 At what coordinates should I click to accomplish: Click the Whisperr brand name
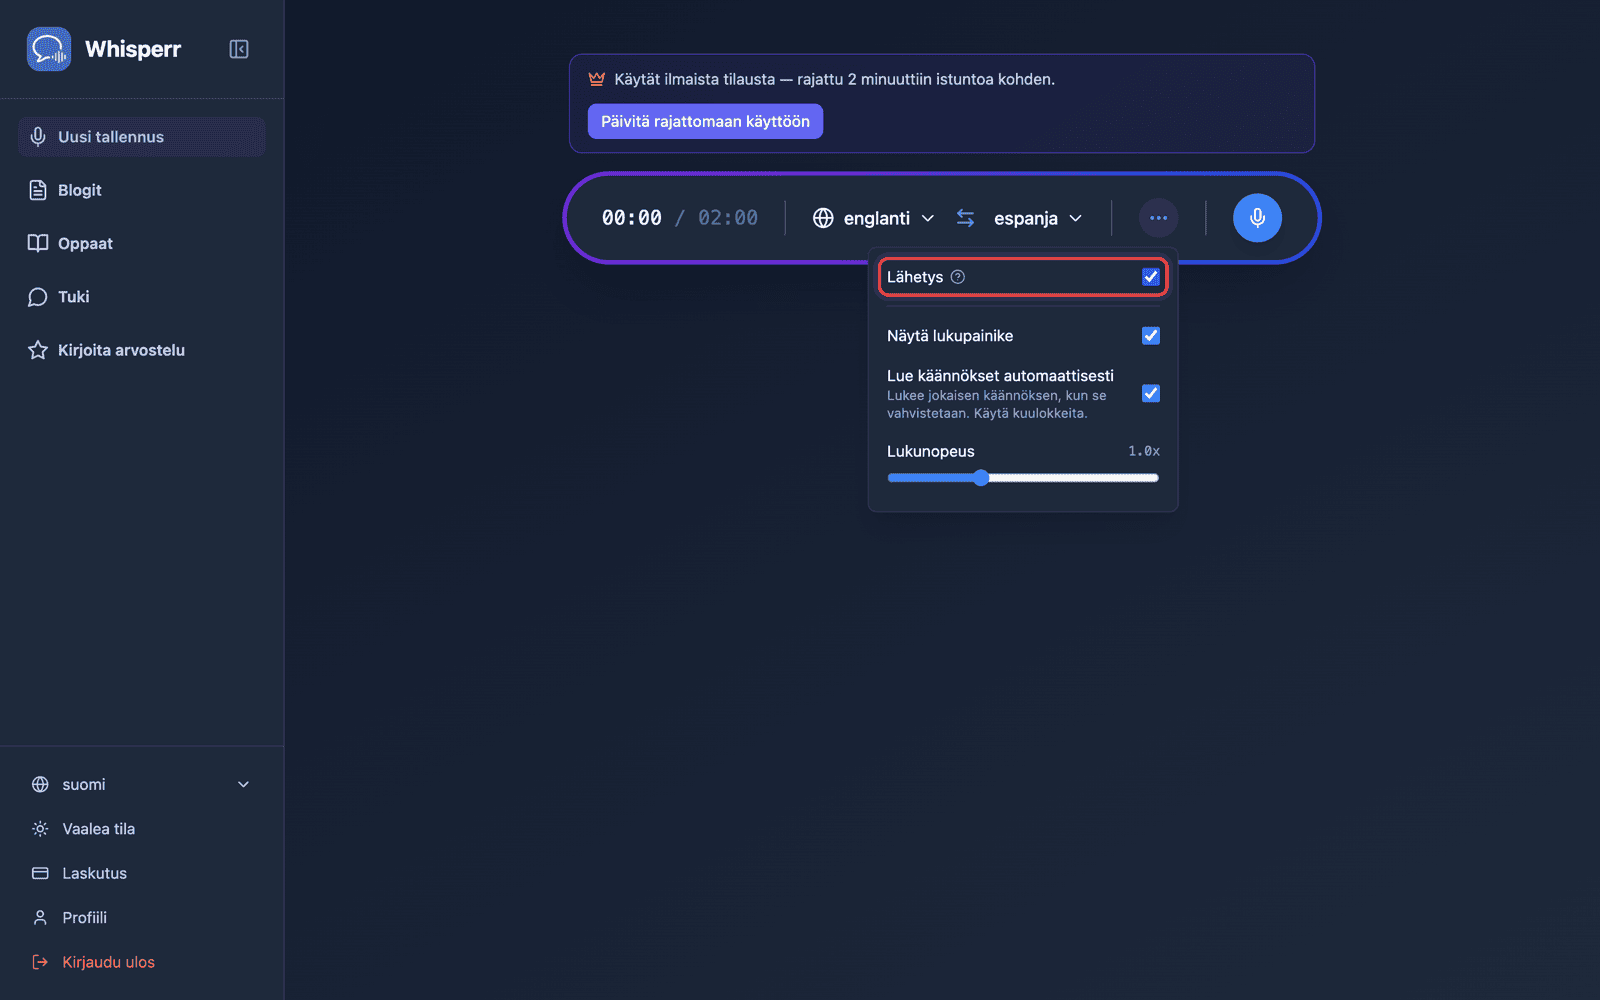point(133,49)
